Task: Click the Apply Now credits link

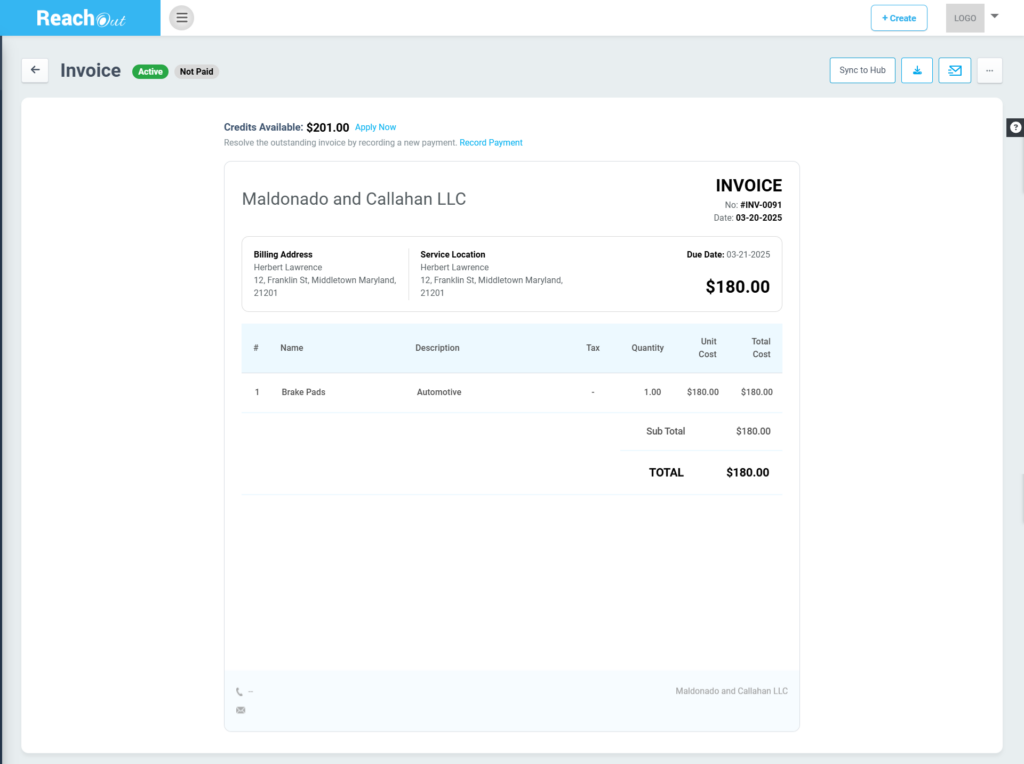Action: point(375,127)
